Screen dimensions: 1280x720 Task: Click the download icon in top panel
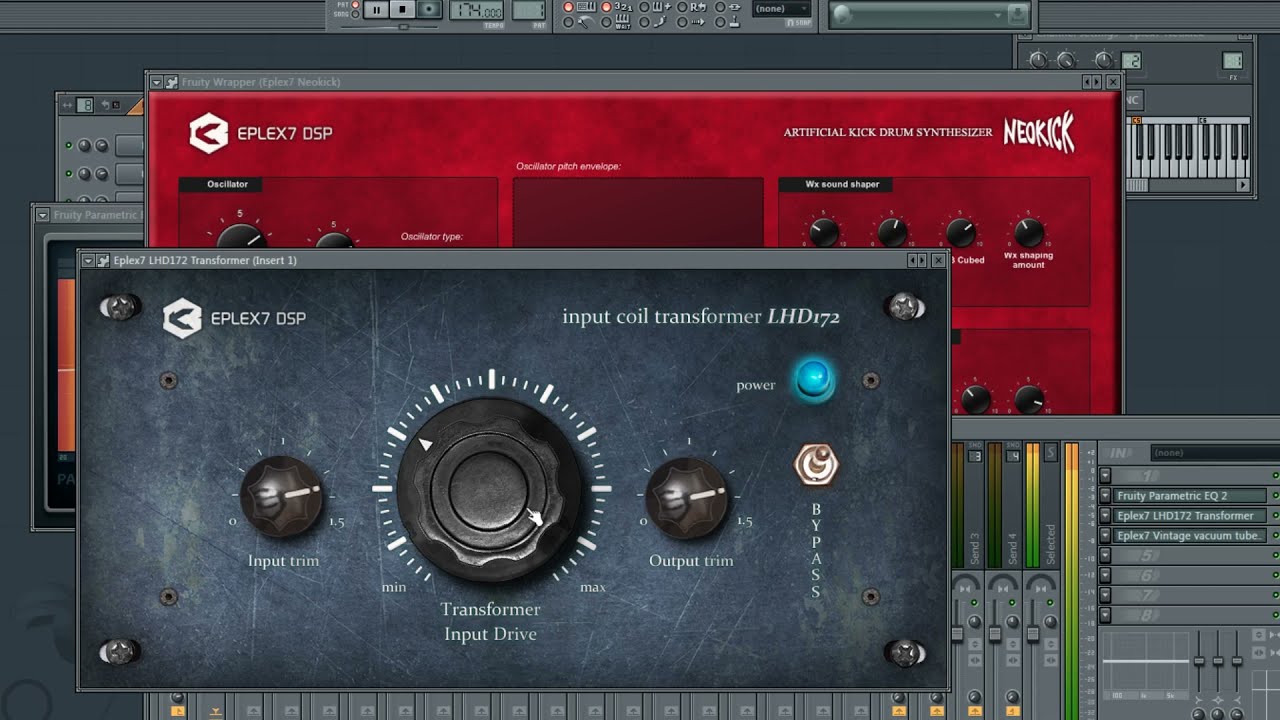[x=1017, y=14]
